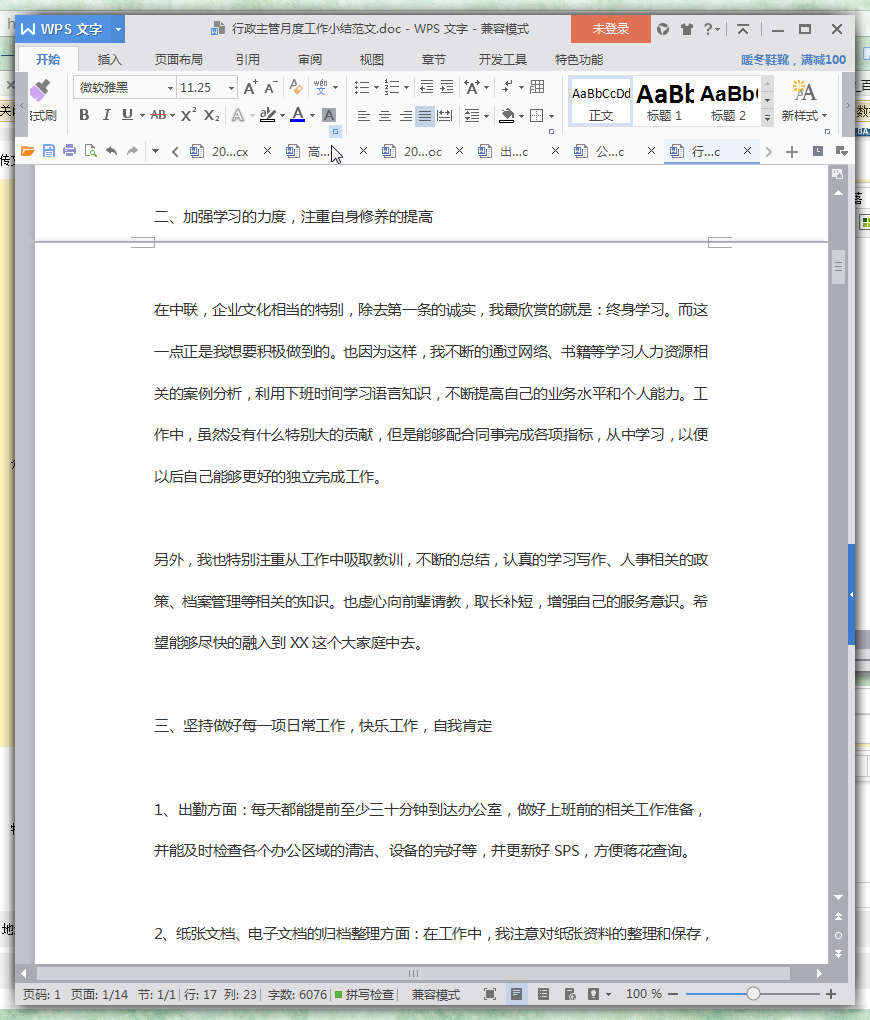The height and width of the screenshot is (1020, 870).
Task: Expand the borders dropdown arrow
Action: 551,116
